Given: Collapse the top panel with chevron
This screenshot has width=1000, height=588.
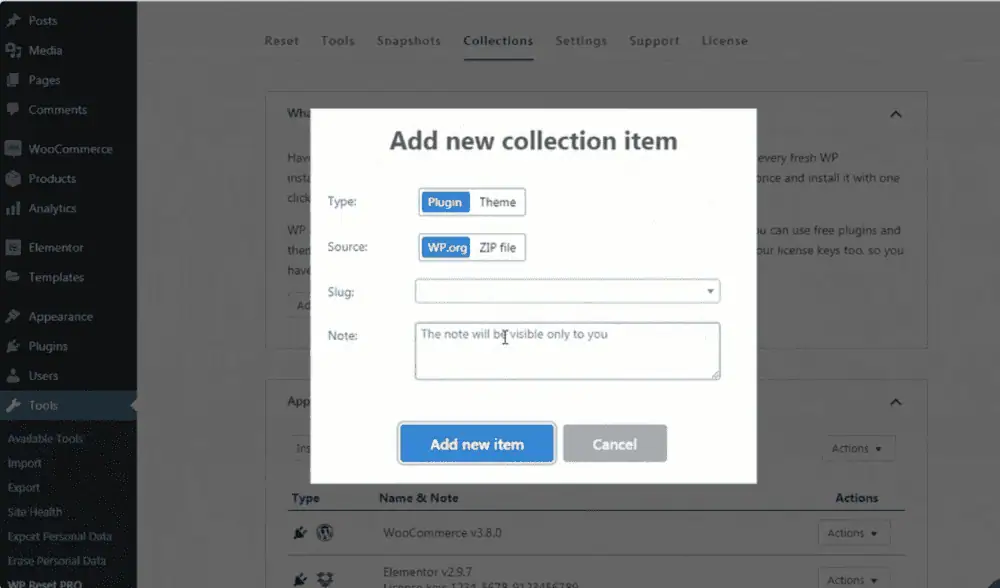Looking at the screenshot, I should point(896,114).
